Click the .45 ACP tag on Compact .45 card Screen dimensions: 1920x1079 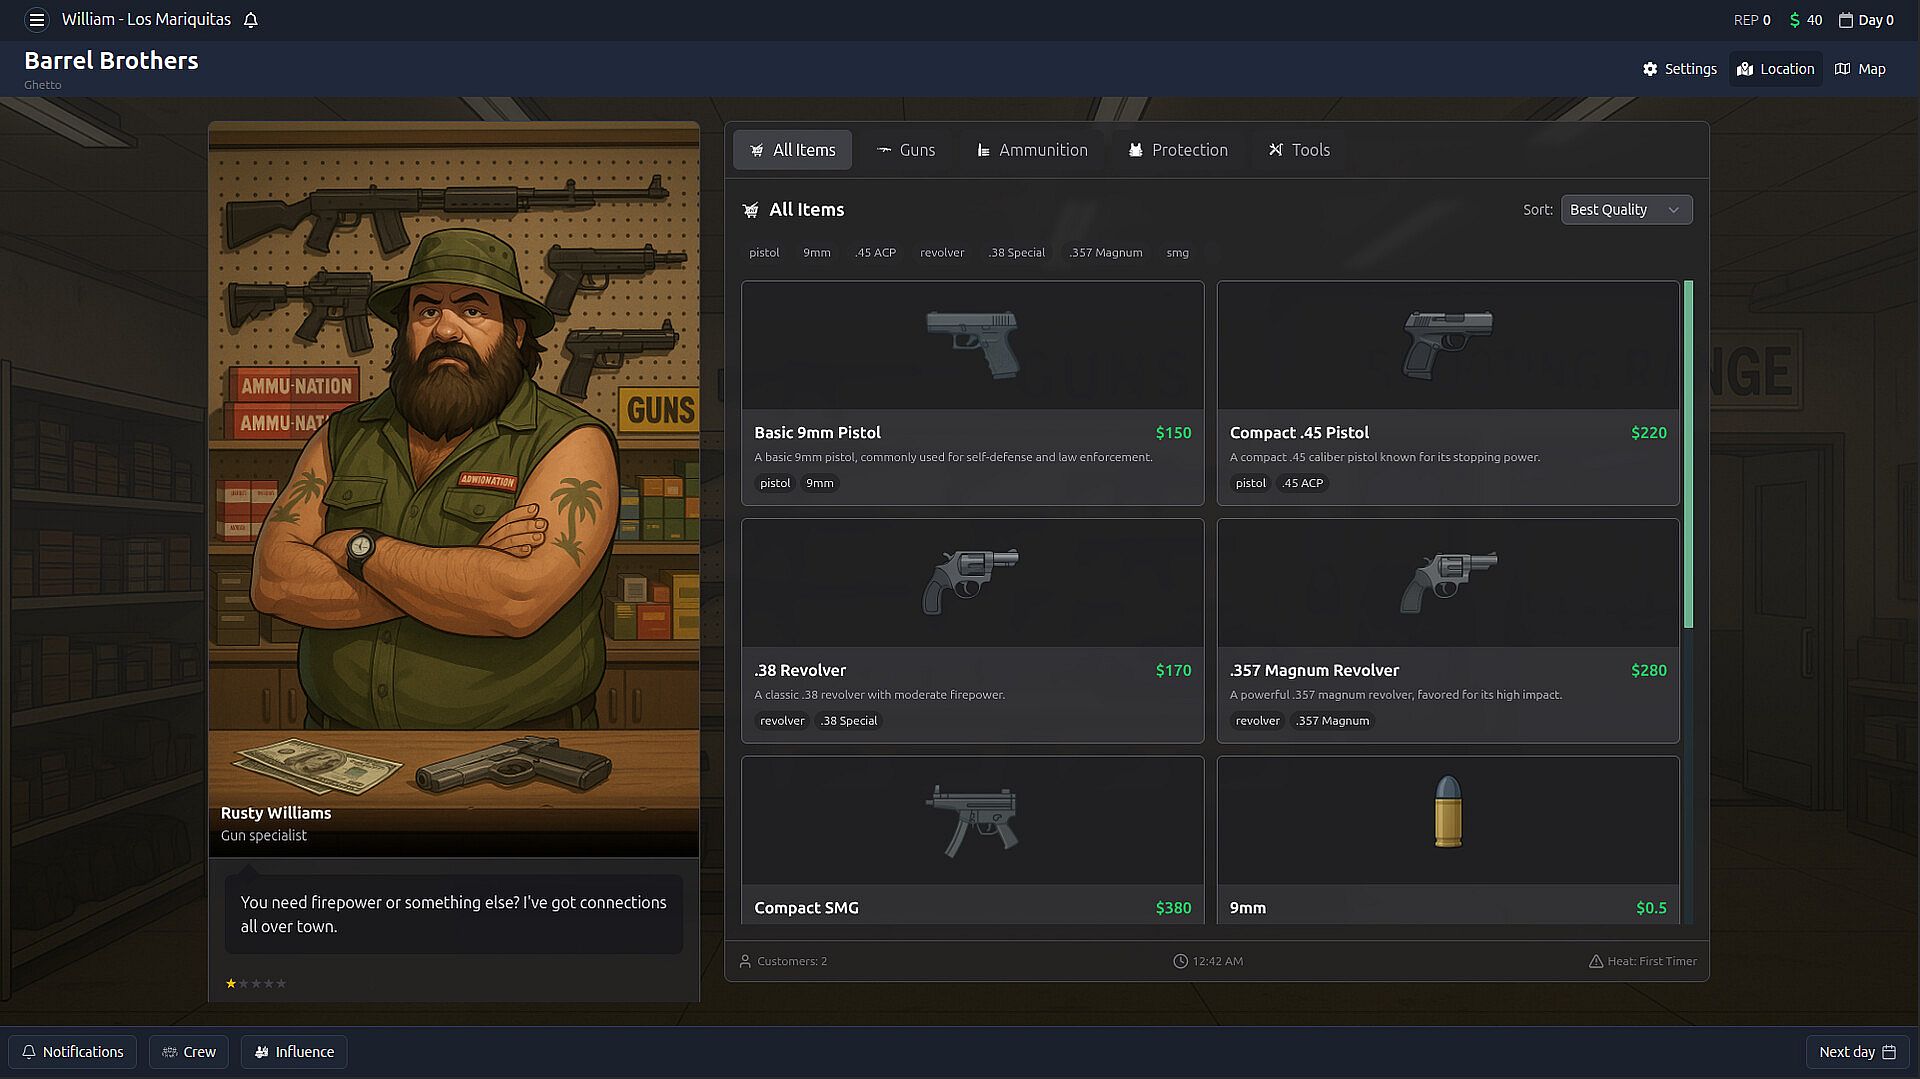click(1302, 483)
